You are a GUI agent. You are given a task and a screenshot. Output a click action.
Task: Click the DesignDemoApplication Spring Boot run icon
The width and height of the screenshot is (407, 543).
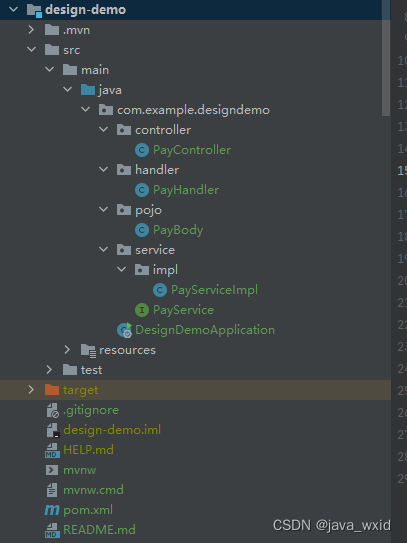point(124,330)
